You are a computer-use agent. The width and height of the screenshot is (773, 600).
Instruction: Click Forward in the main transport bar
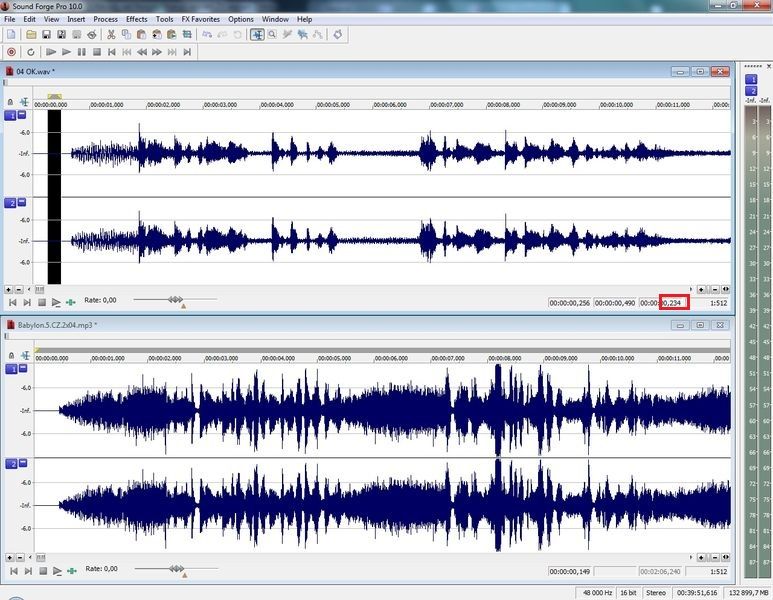[157, 52]
